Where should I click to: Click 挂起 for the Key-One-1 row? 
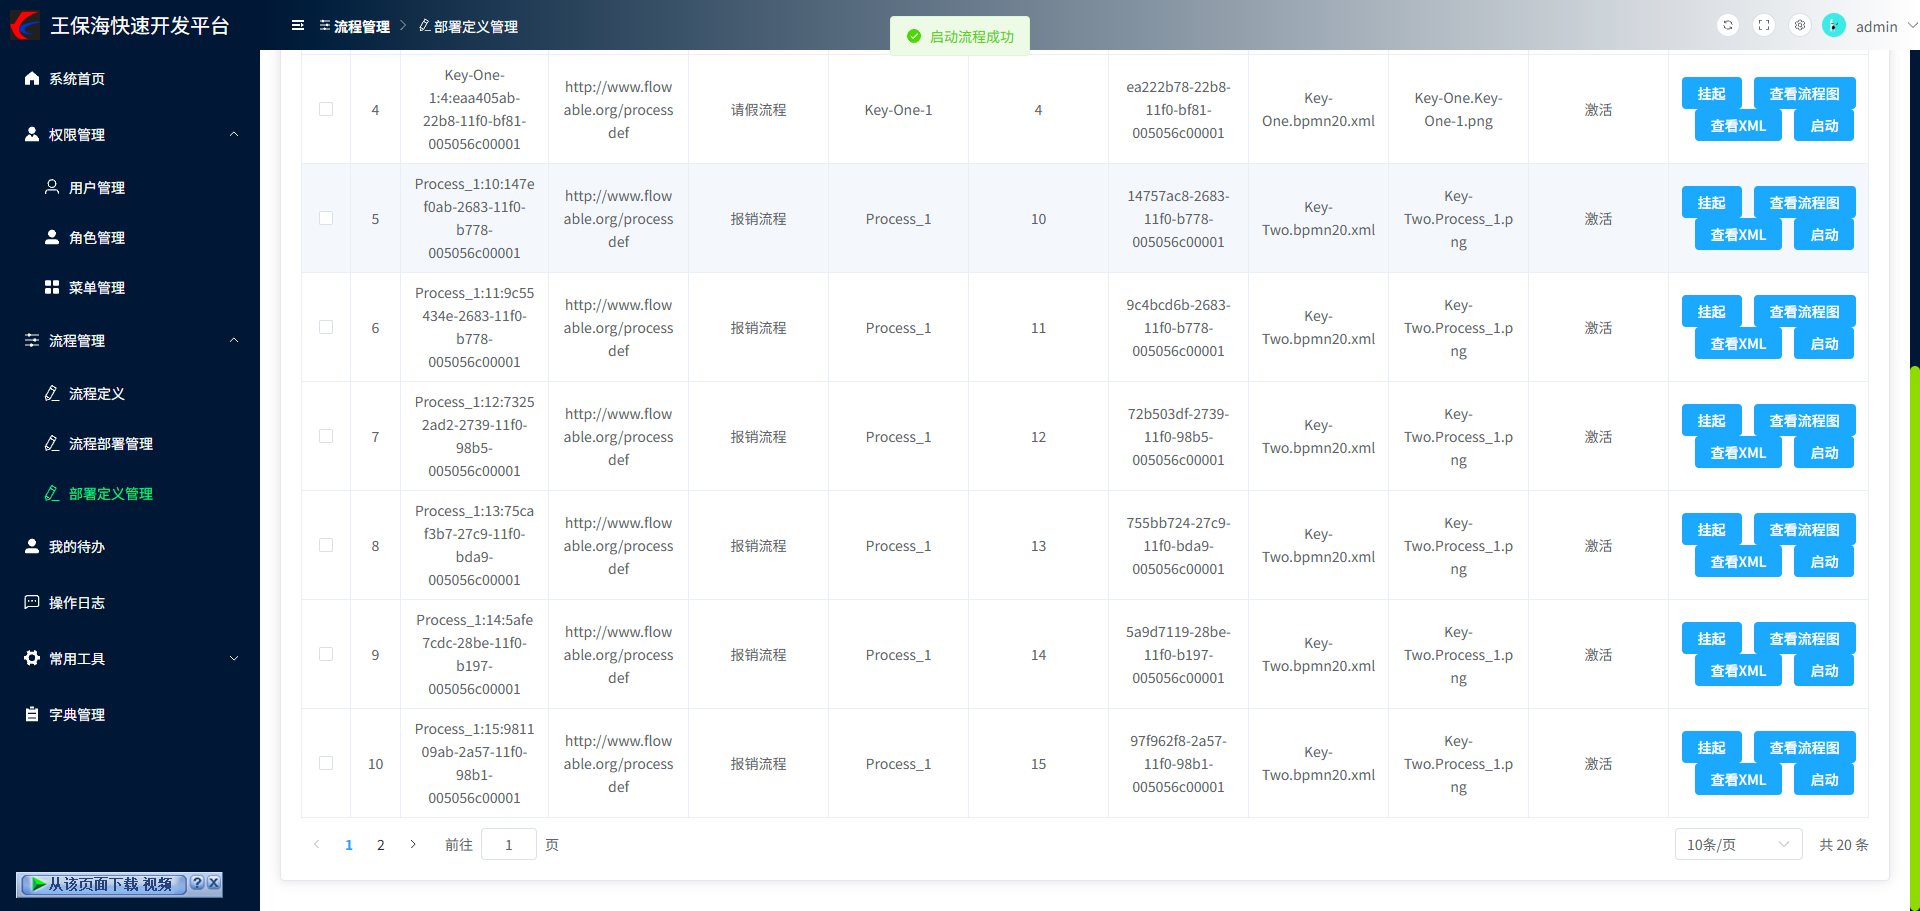tap(1711, 93)
